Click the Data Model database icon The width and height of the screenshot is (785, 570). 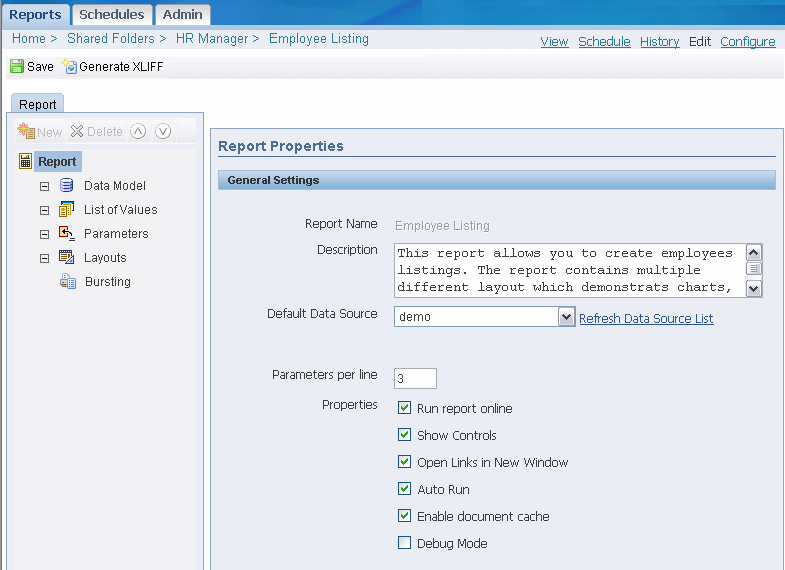(67, 185)
